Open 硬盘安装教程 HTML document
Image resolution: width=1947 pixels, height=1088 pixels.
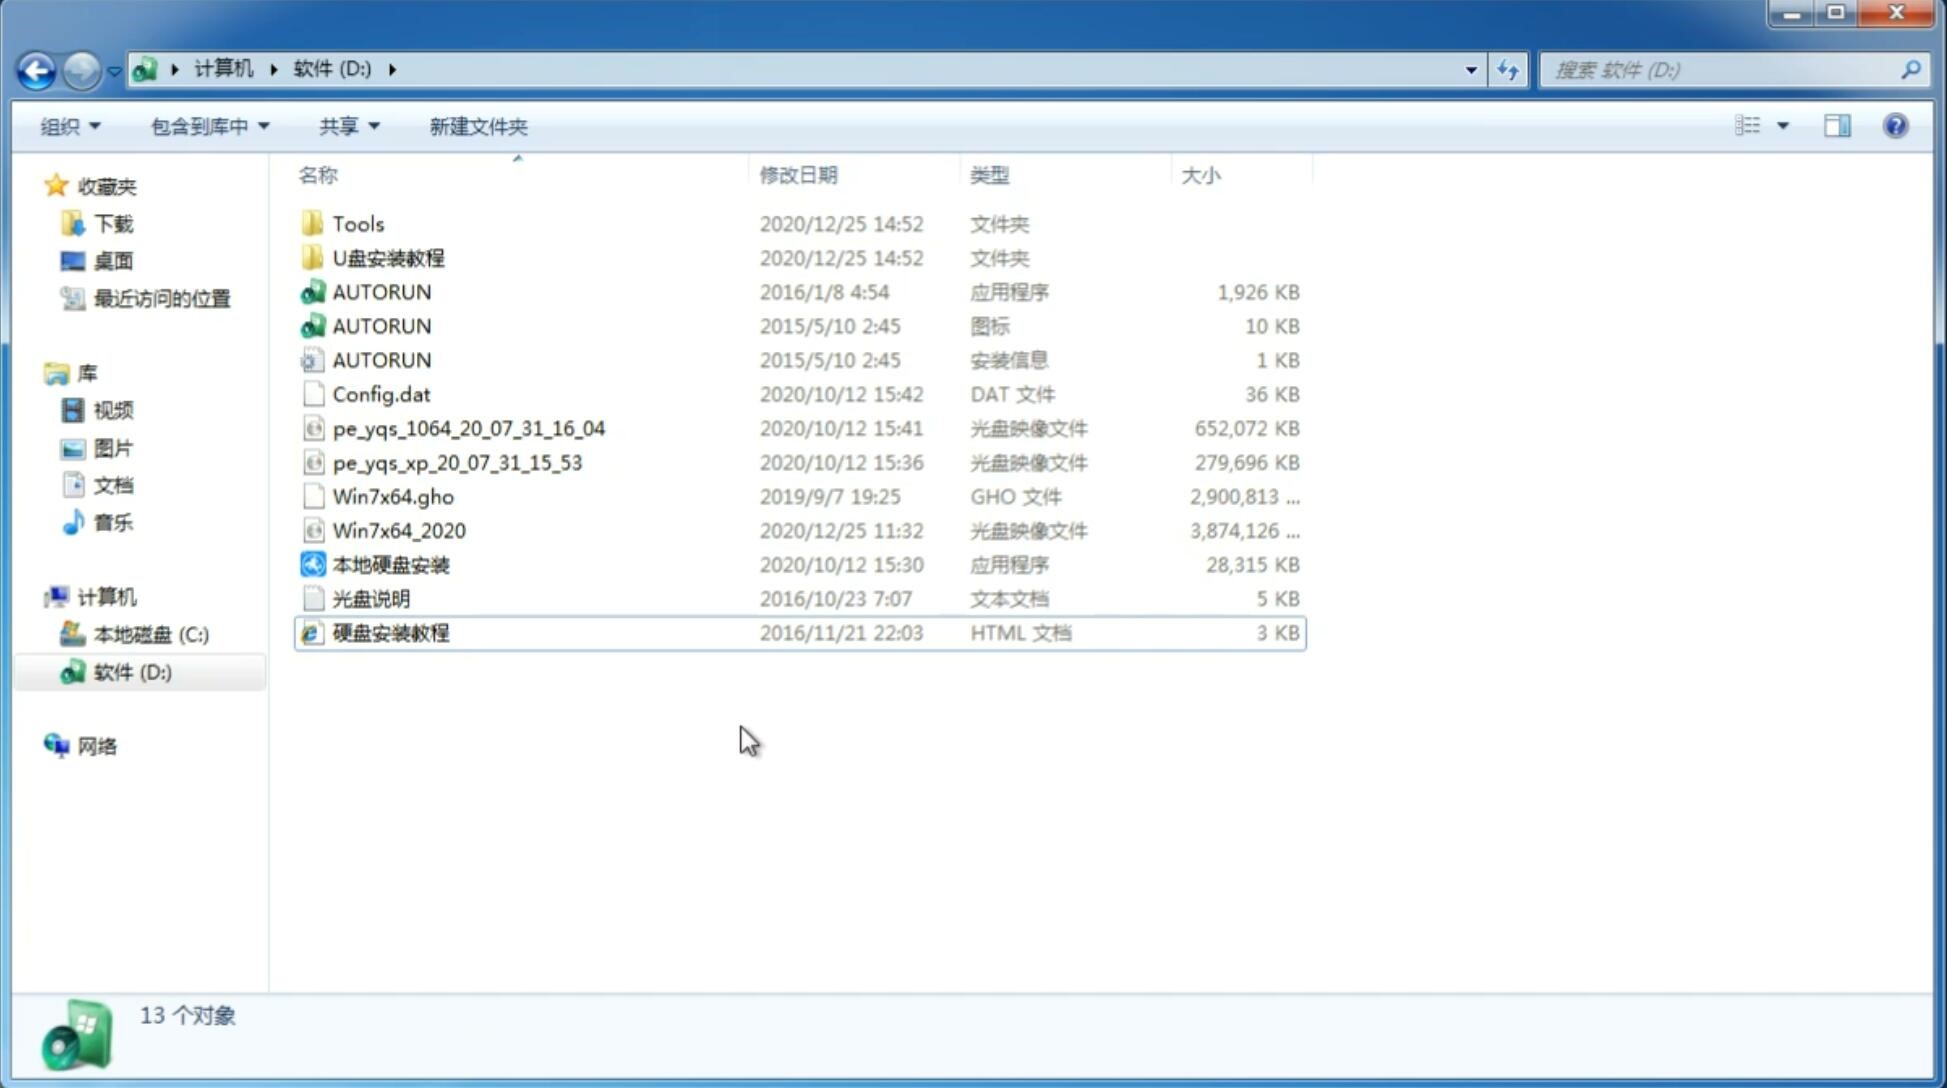pyautogui.click(x=390, y=632)
